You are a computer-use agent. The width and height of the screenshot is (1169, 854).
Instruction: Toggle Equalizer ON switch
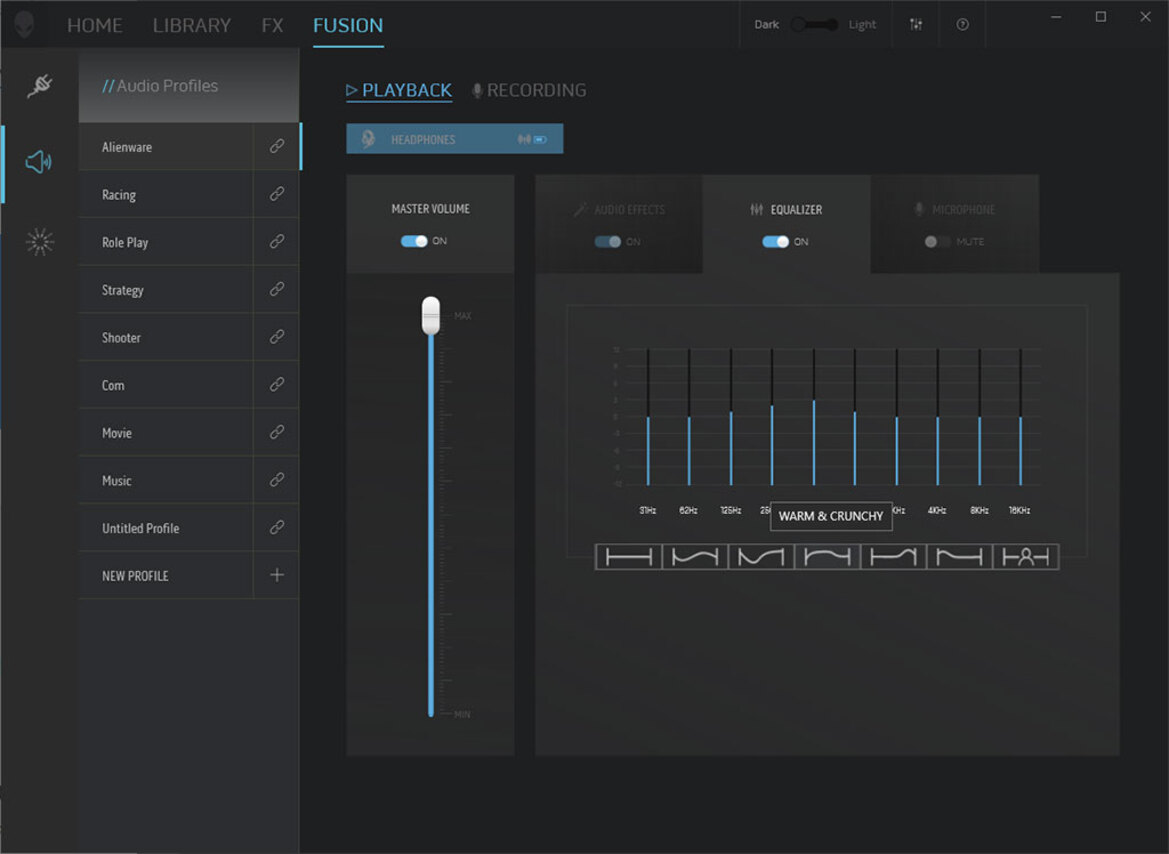[x=775, y=242]
